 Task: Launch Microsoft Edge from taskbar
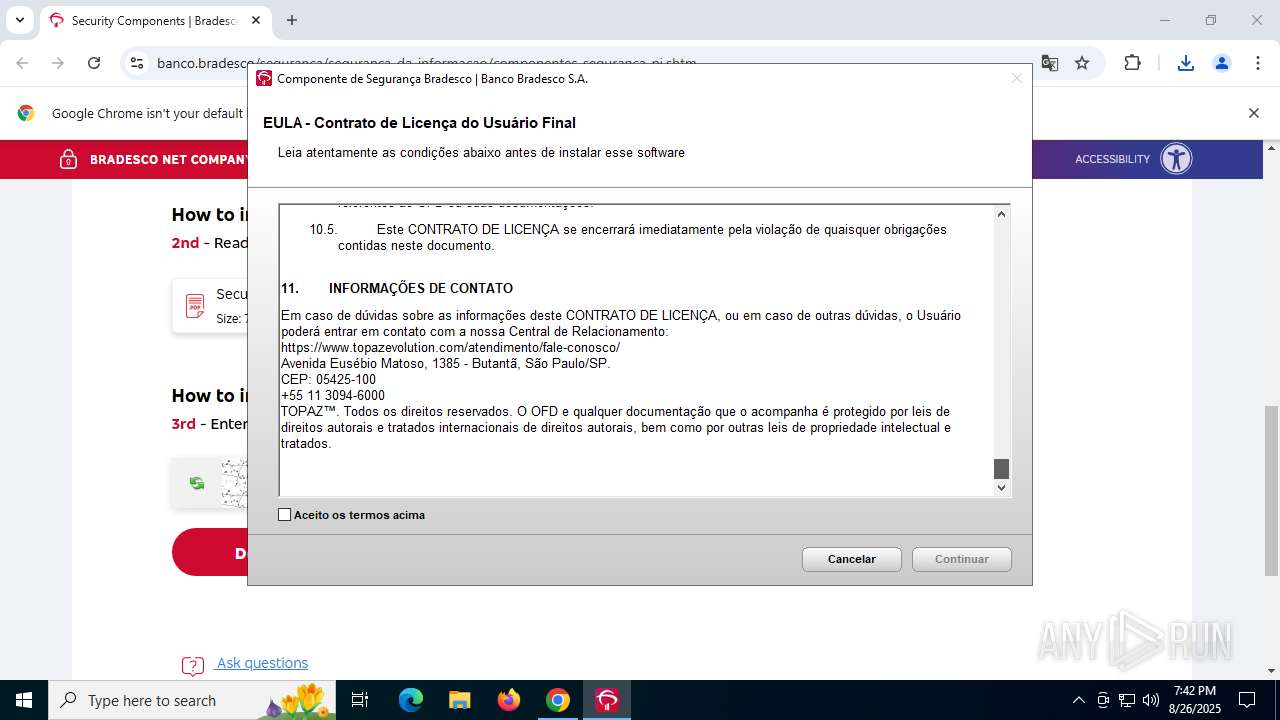[411, 700]
